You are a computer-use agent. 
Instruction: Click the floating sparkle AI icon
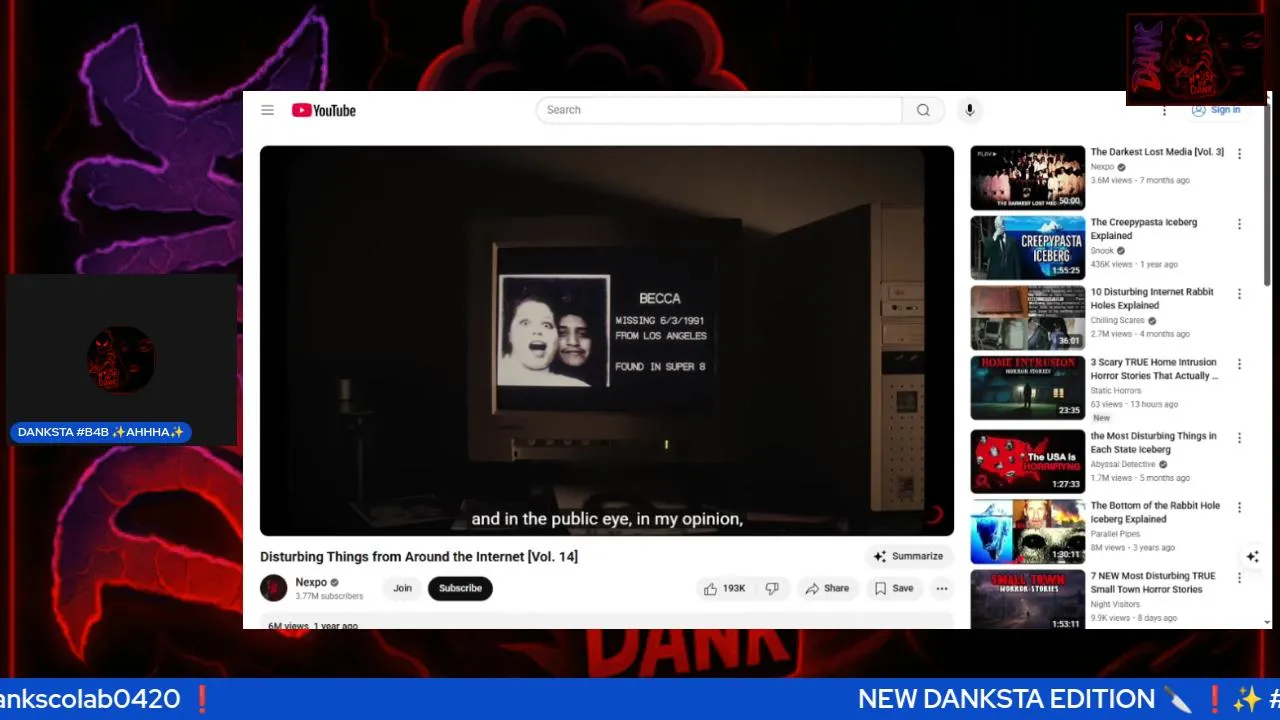[1252, 557]
